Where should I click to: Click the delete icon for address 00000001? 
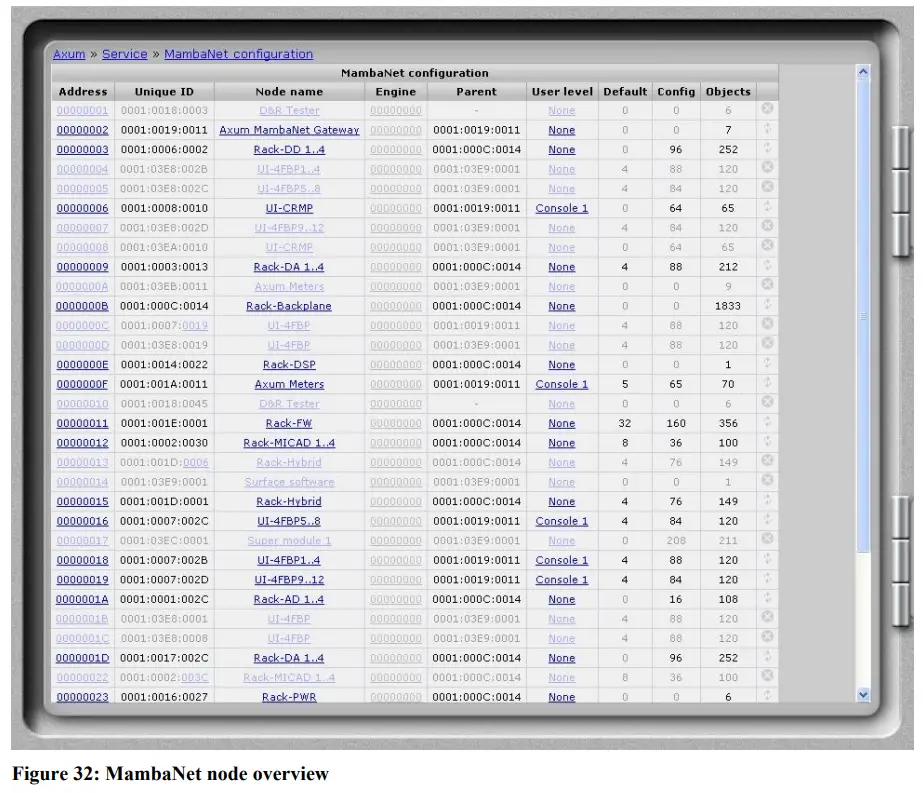tap(767, 110)
